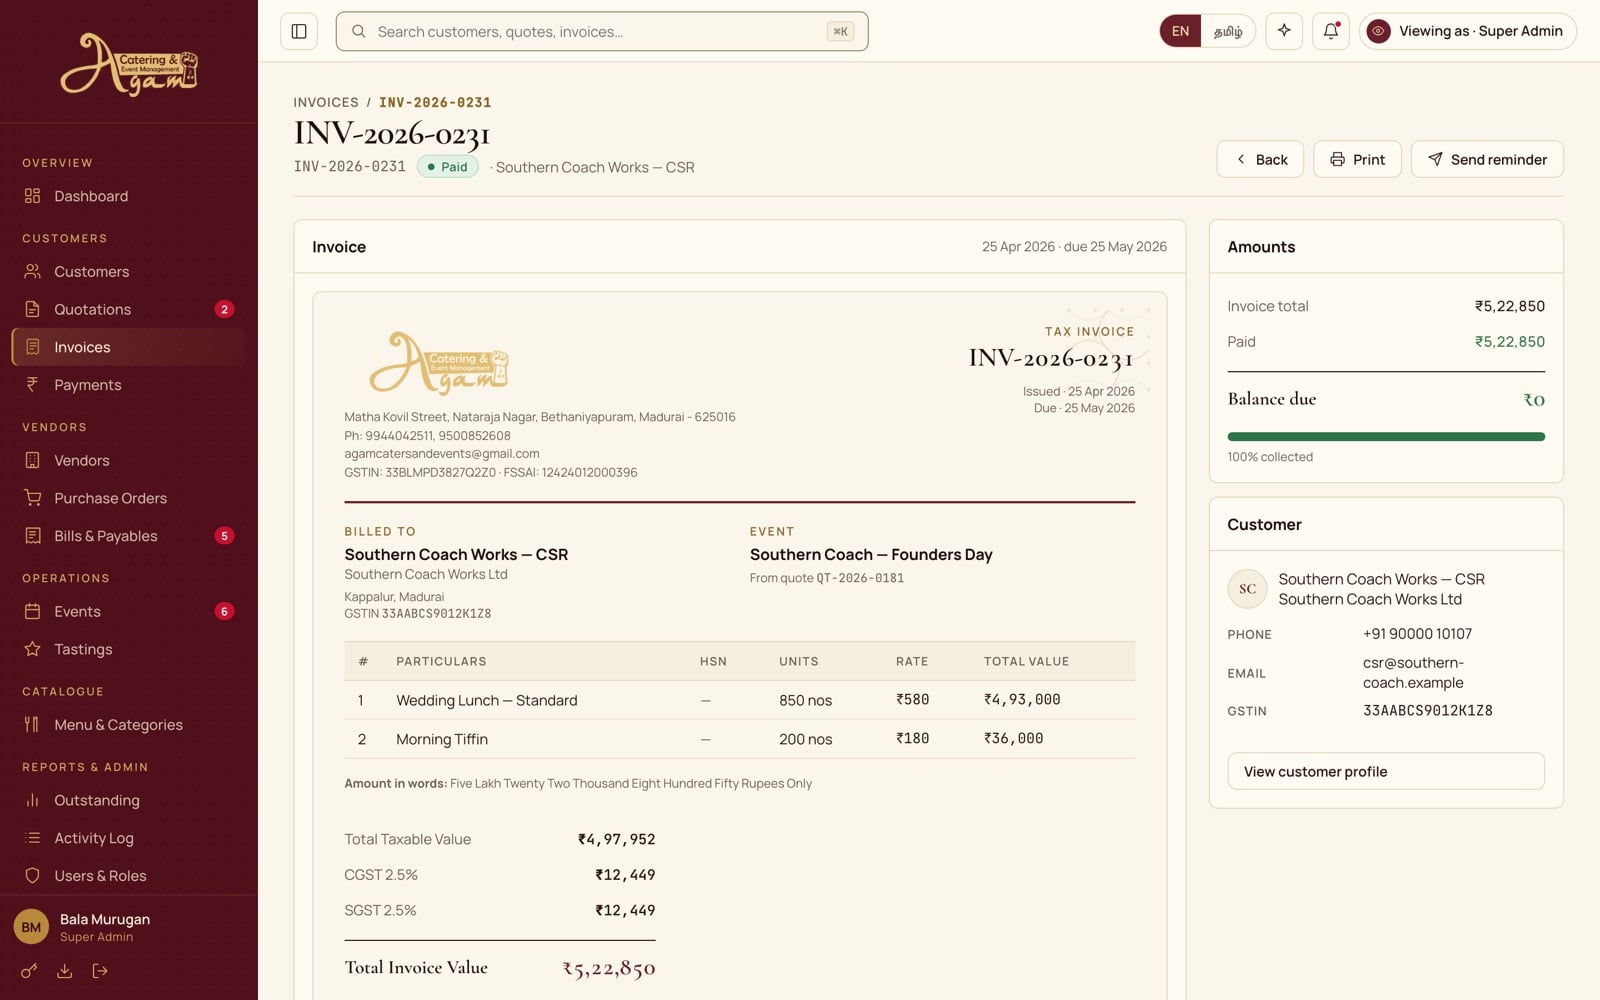Click the Total Invoice Value amount
1600x1000 pixels.
608,968
